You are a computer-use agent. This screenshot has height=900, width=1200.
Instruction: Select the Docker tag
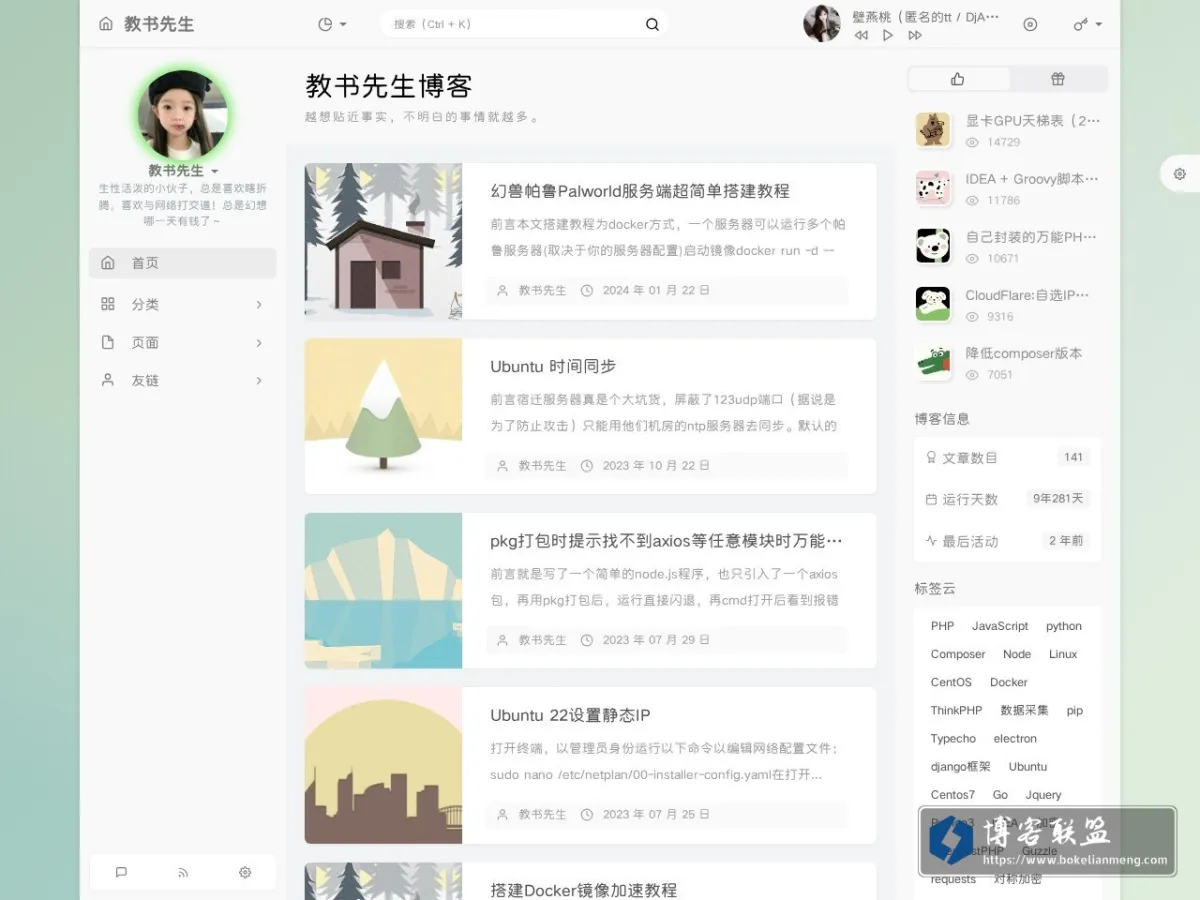1009,682
